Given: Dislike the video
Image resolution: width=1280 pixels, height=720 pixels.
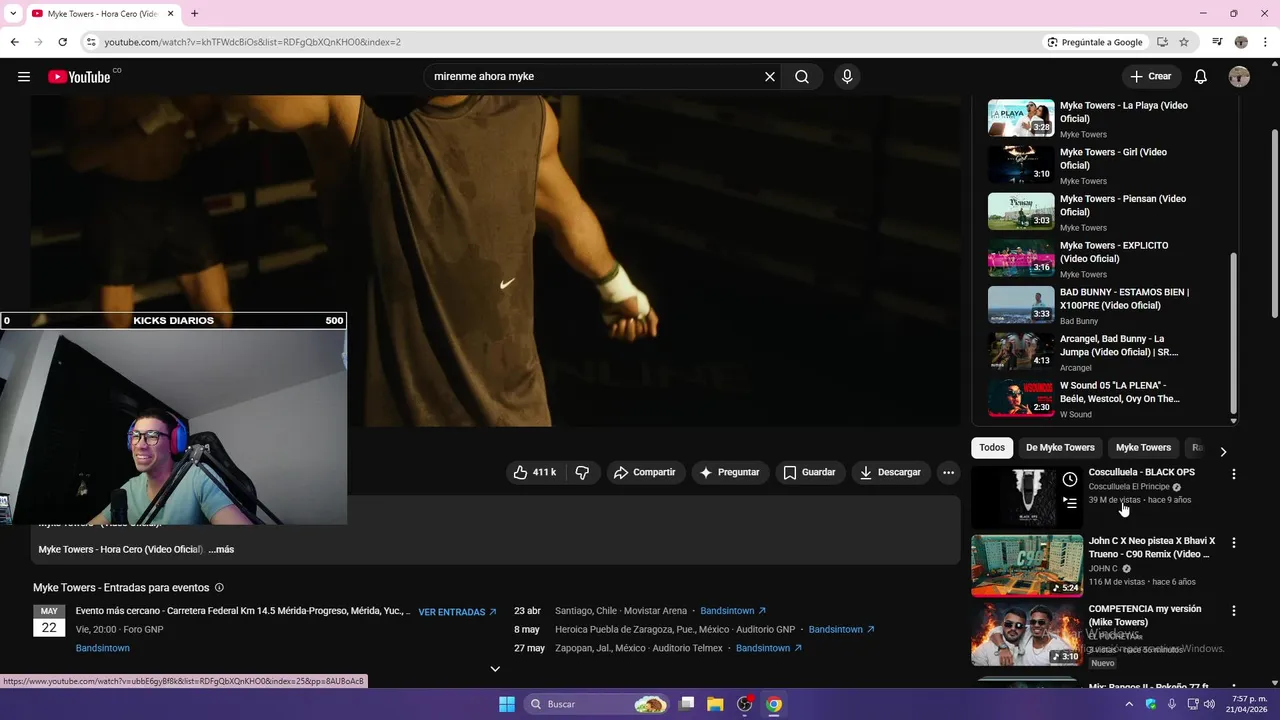Looking at the screenshot, I should coord(582,472).
